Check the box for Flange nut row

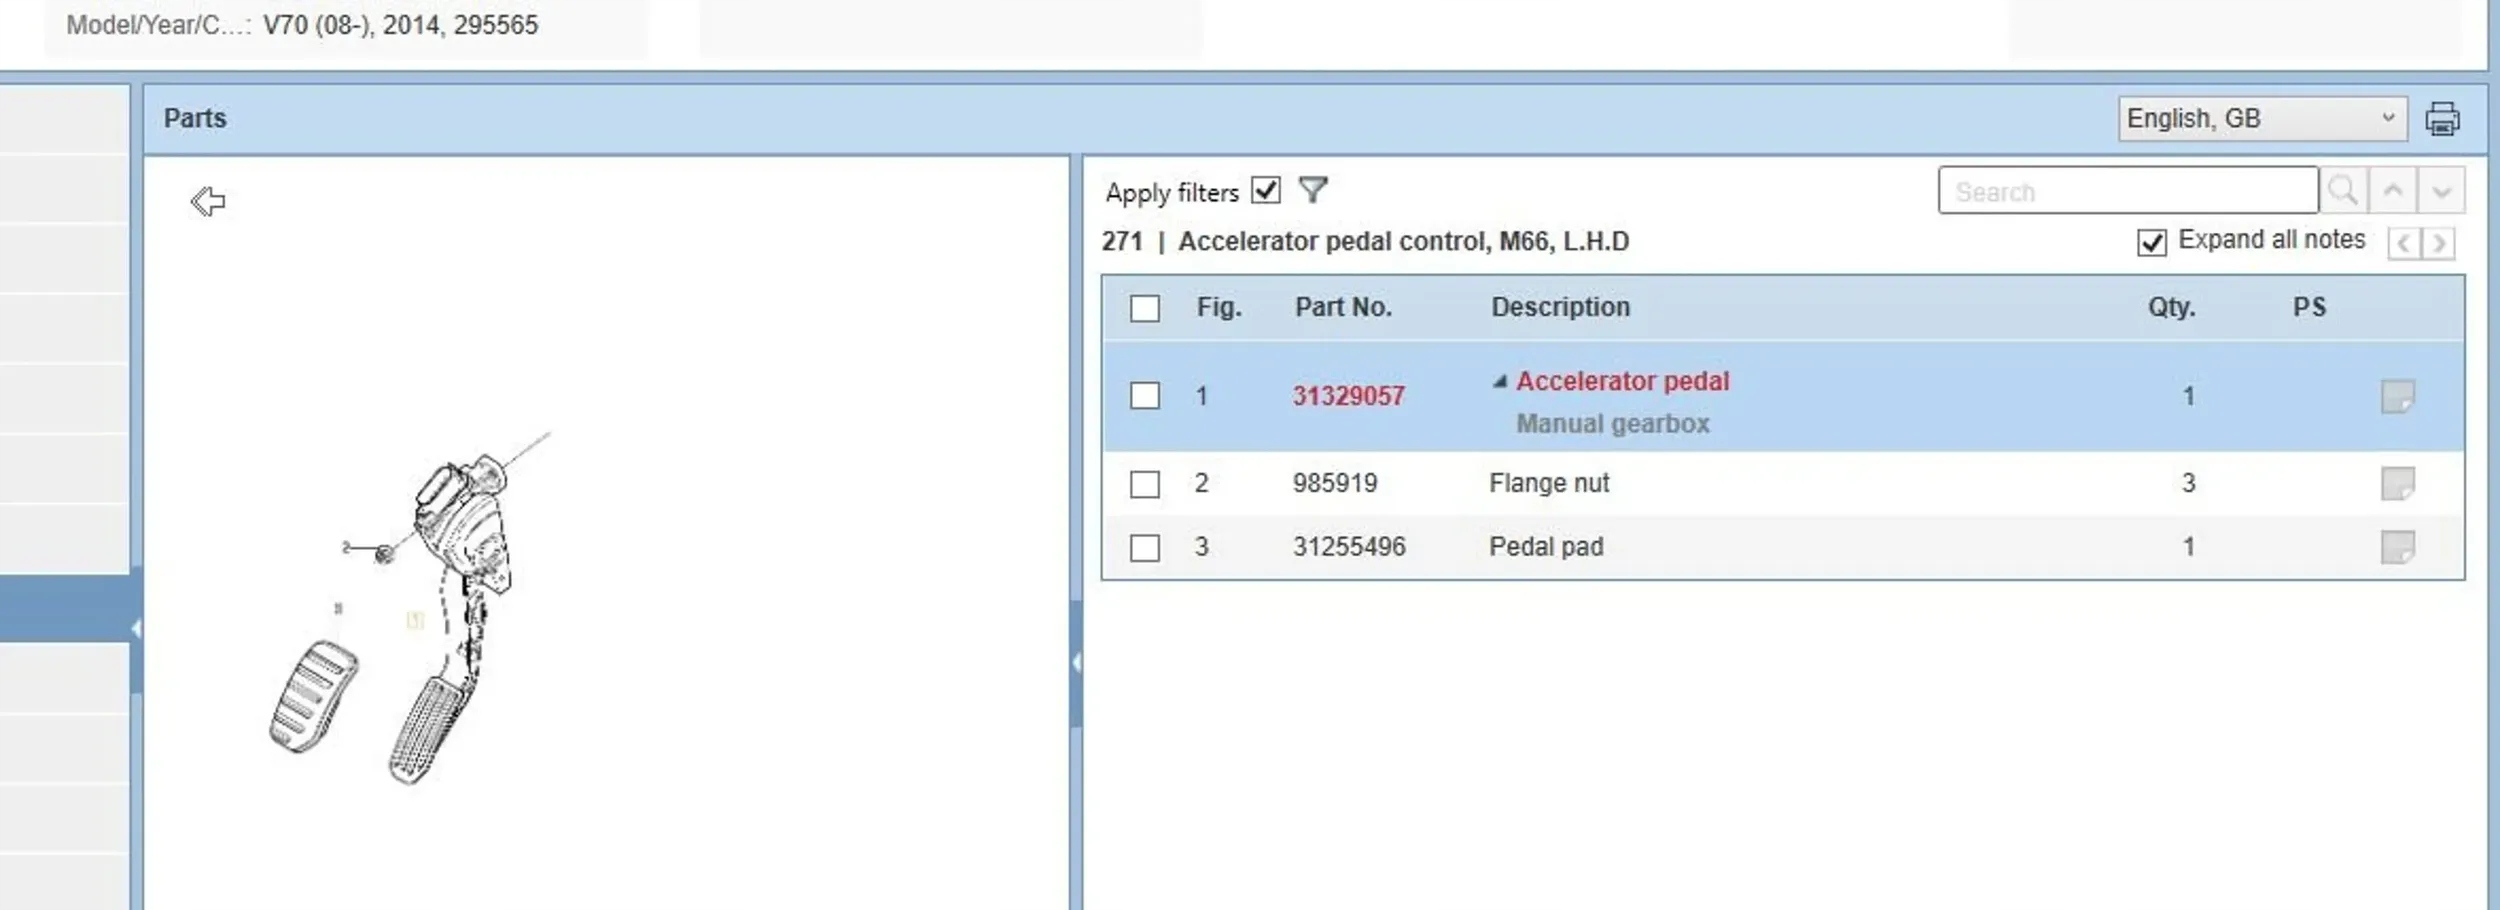click(1145, 484)
